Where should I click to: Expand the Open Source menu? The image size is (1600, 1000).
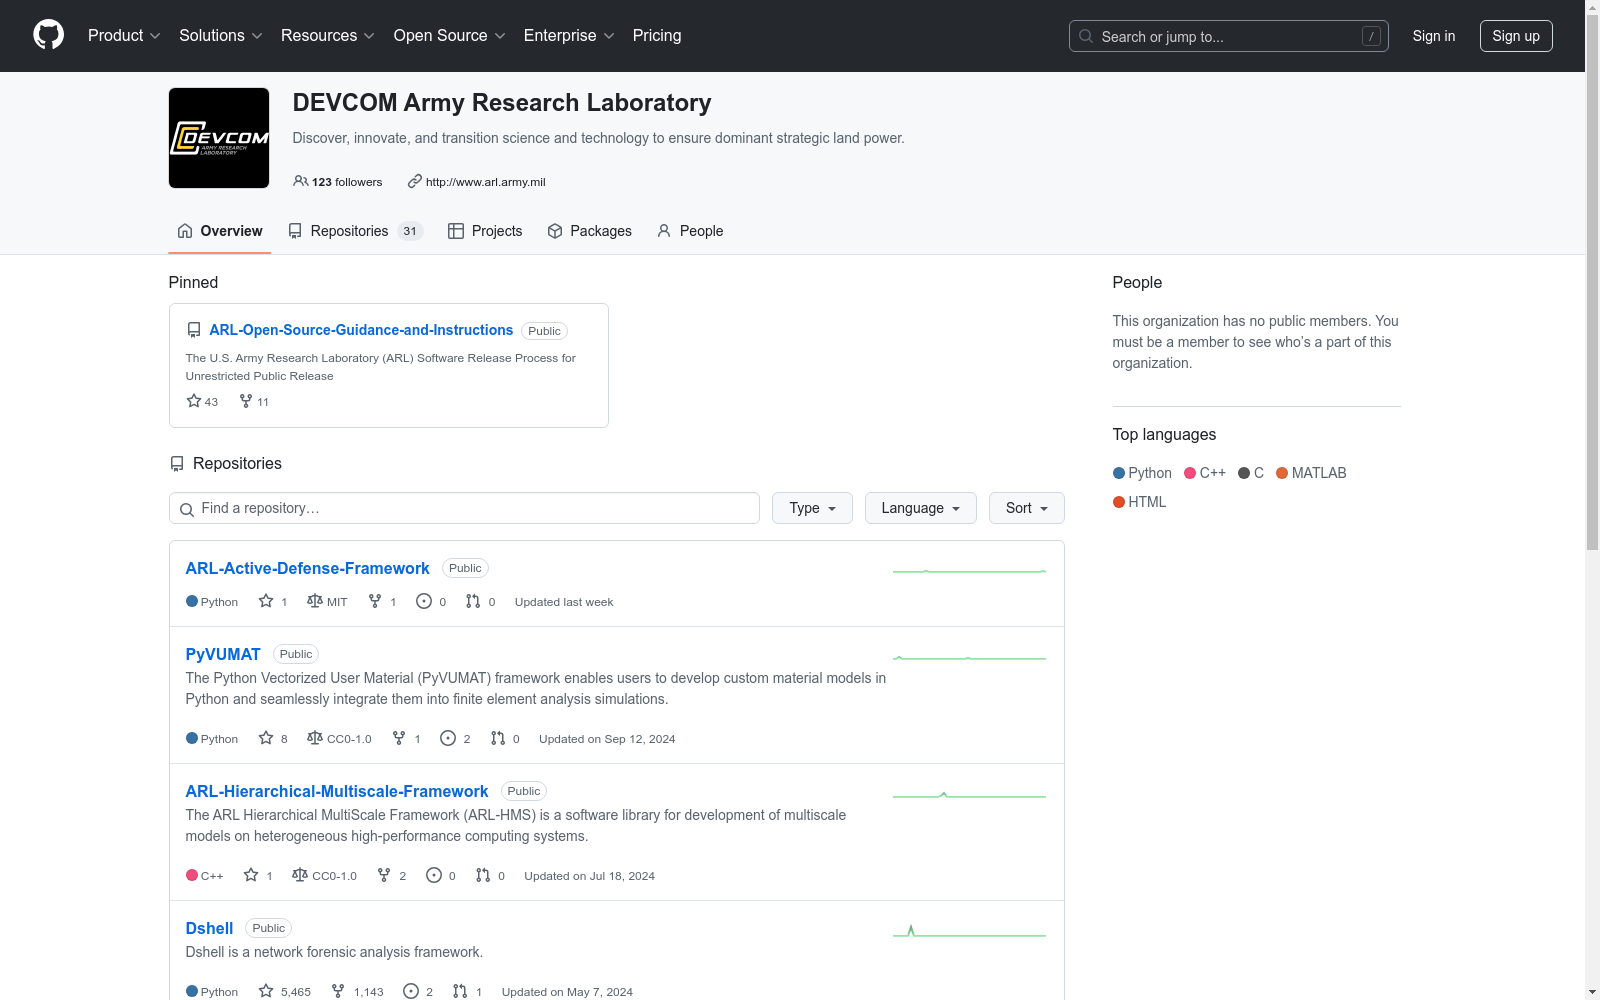[x=450, y=36]
